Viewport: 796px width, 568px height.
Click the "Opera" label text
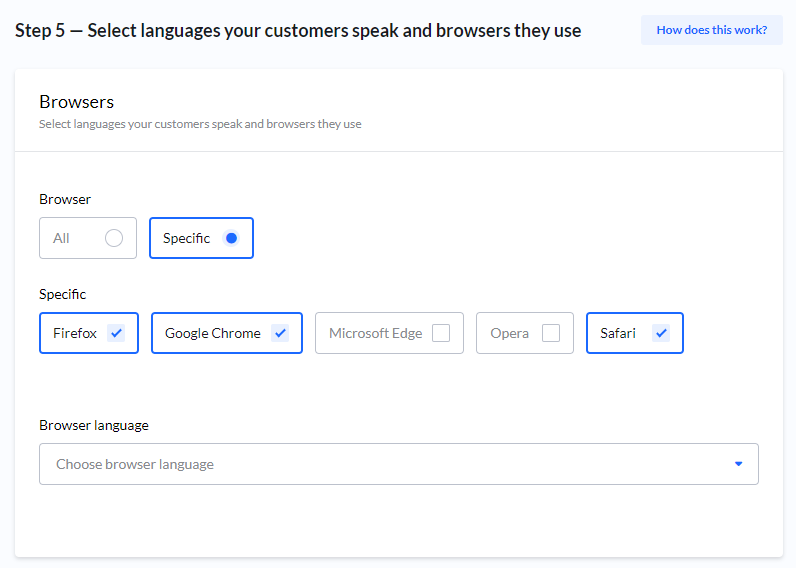click(509, 333)
